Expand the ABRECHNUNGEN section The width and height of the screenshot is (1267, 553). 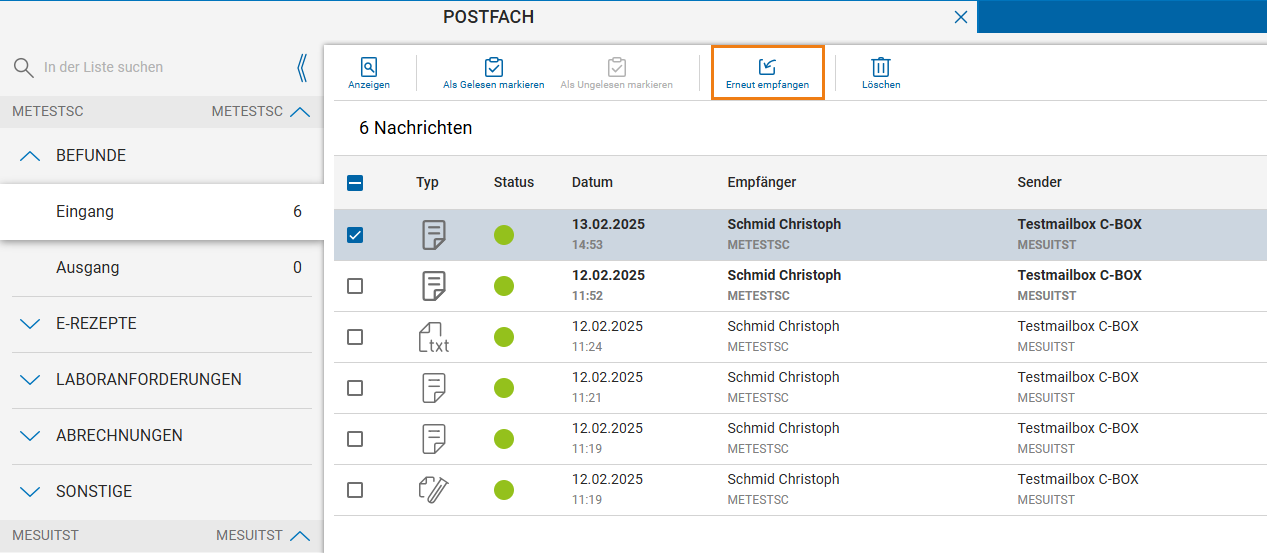(x=31, y=436)
